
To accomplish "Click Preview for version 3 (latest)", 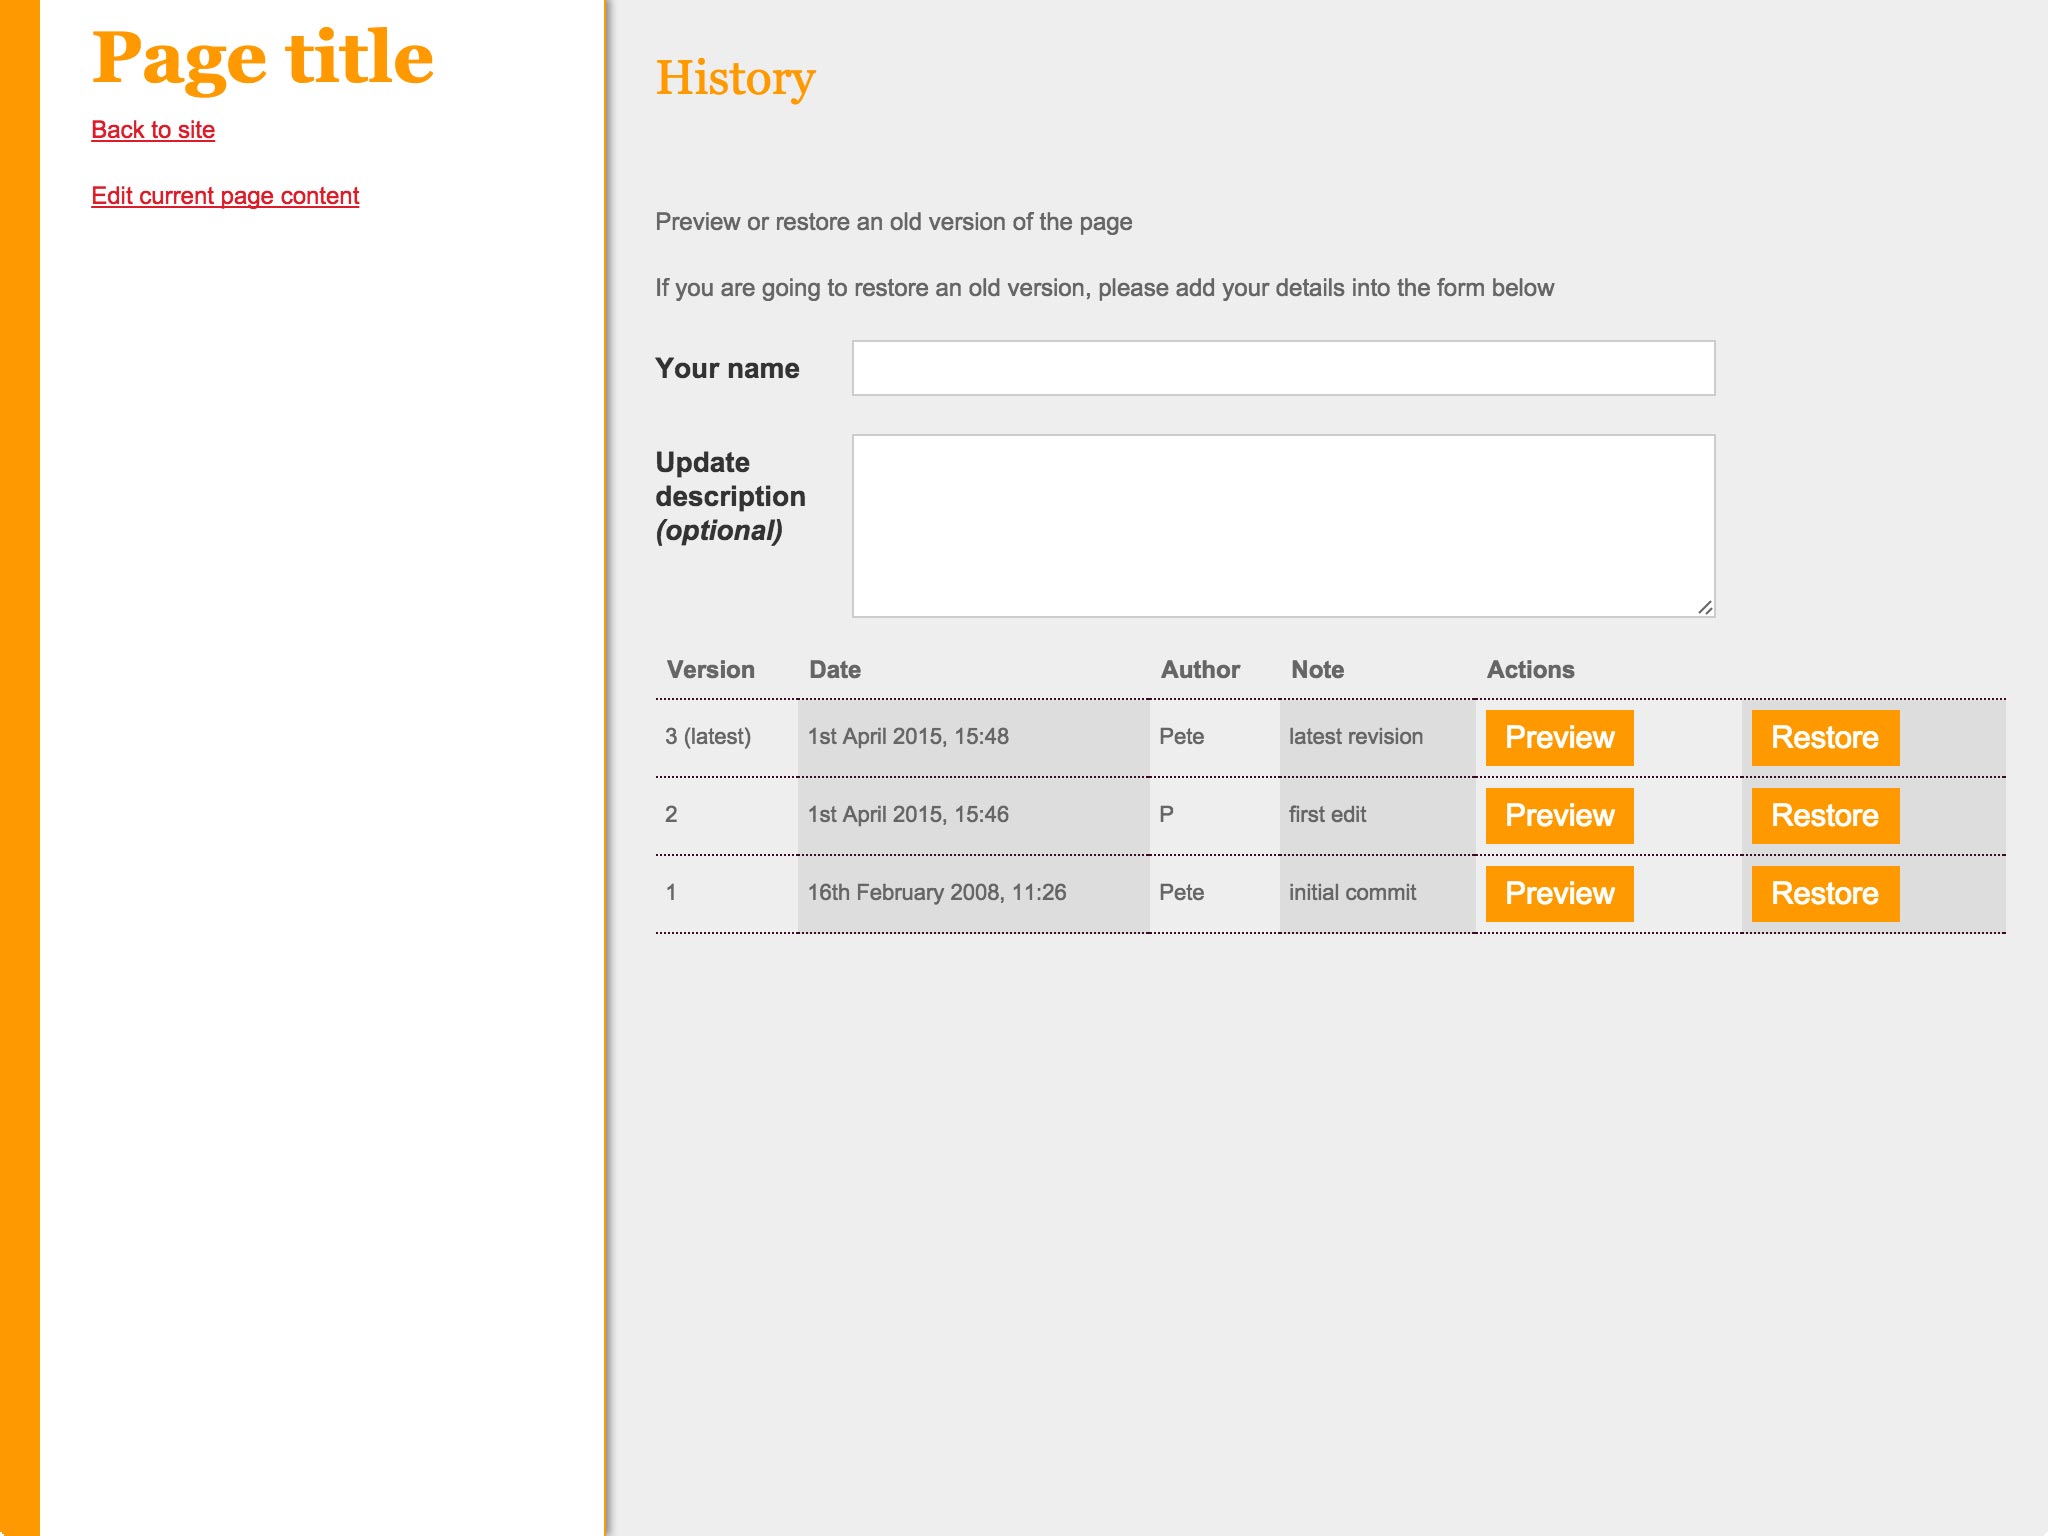I will (x=1558, y=737).
